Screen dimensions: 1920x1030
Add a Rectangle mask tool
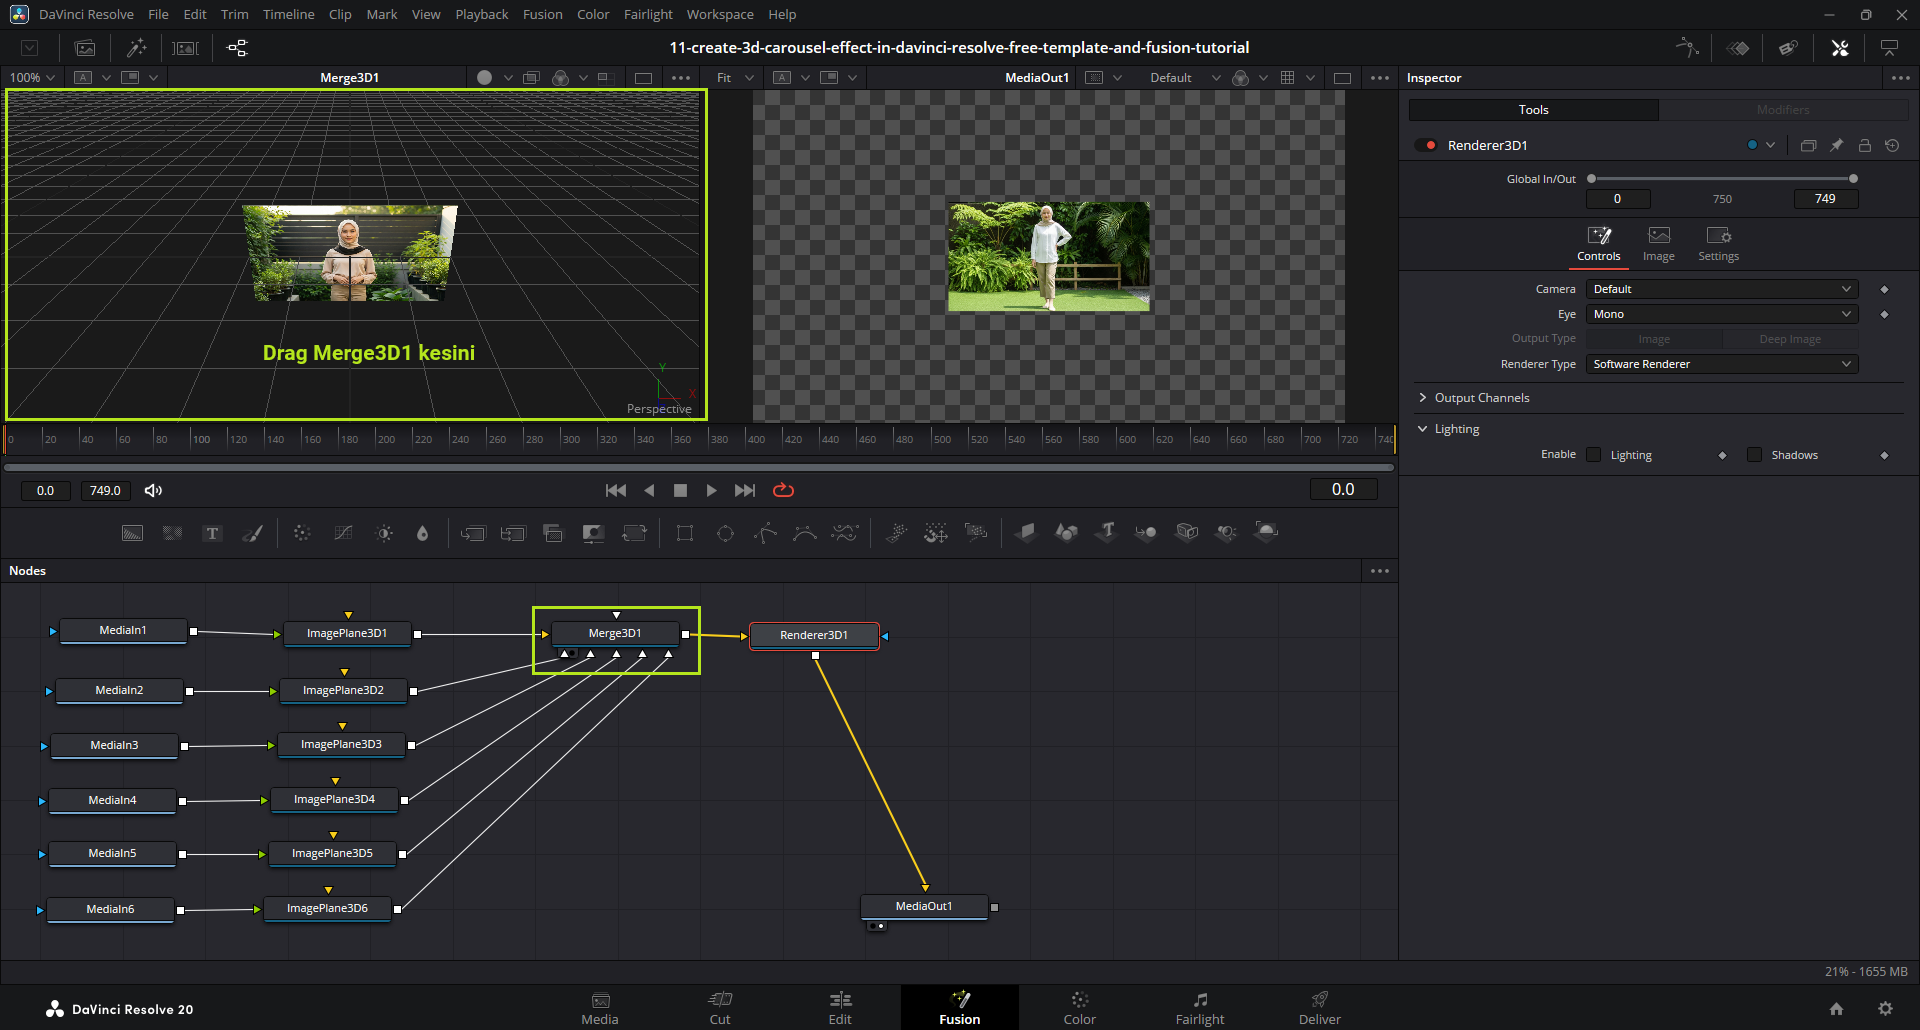click(685, 533)
